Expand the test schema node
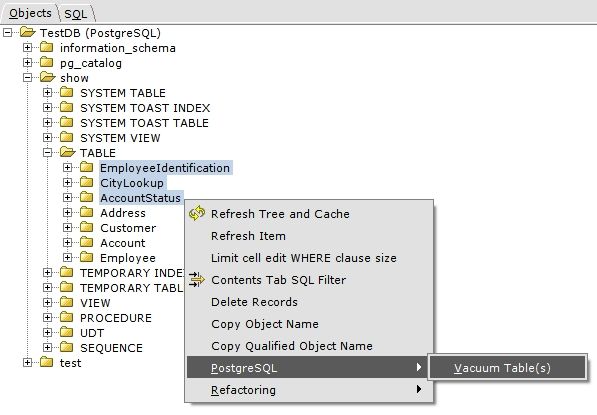The height and width of the screenshot is (415, 597). (x=27, y=362)
